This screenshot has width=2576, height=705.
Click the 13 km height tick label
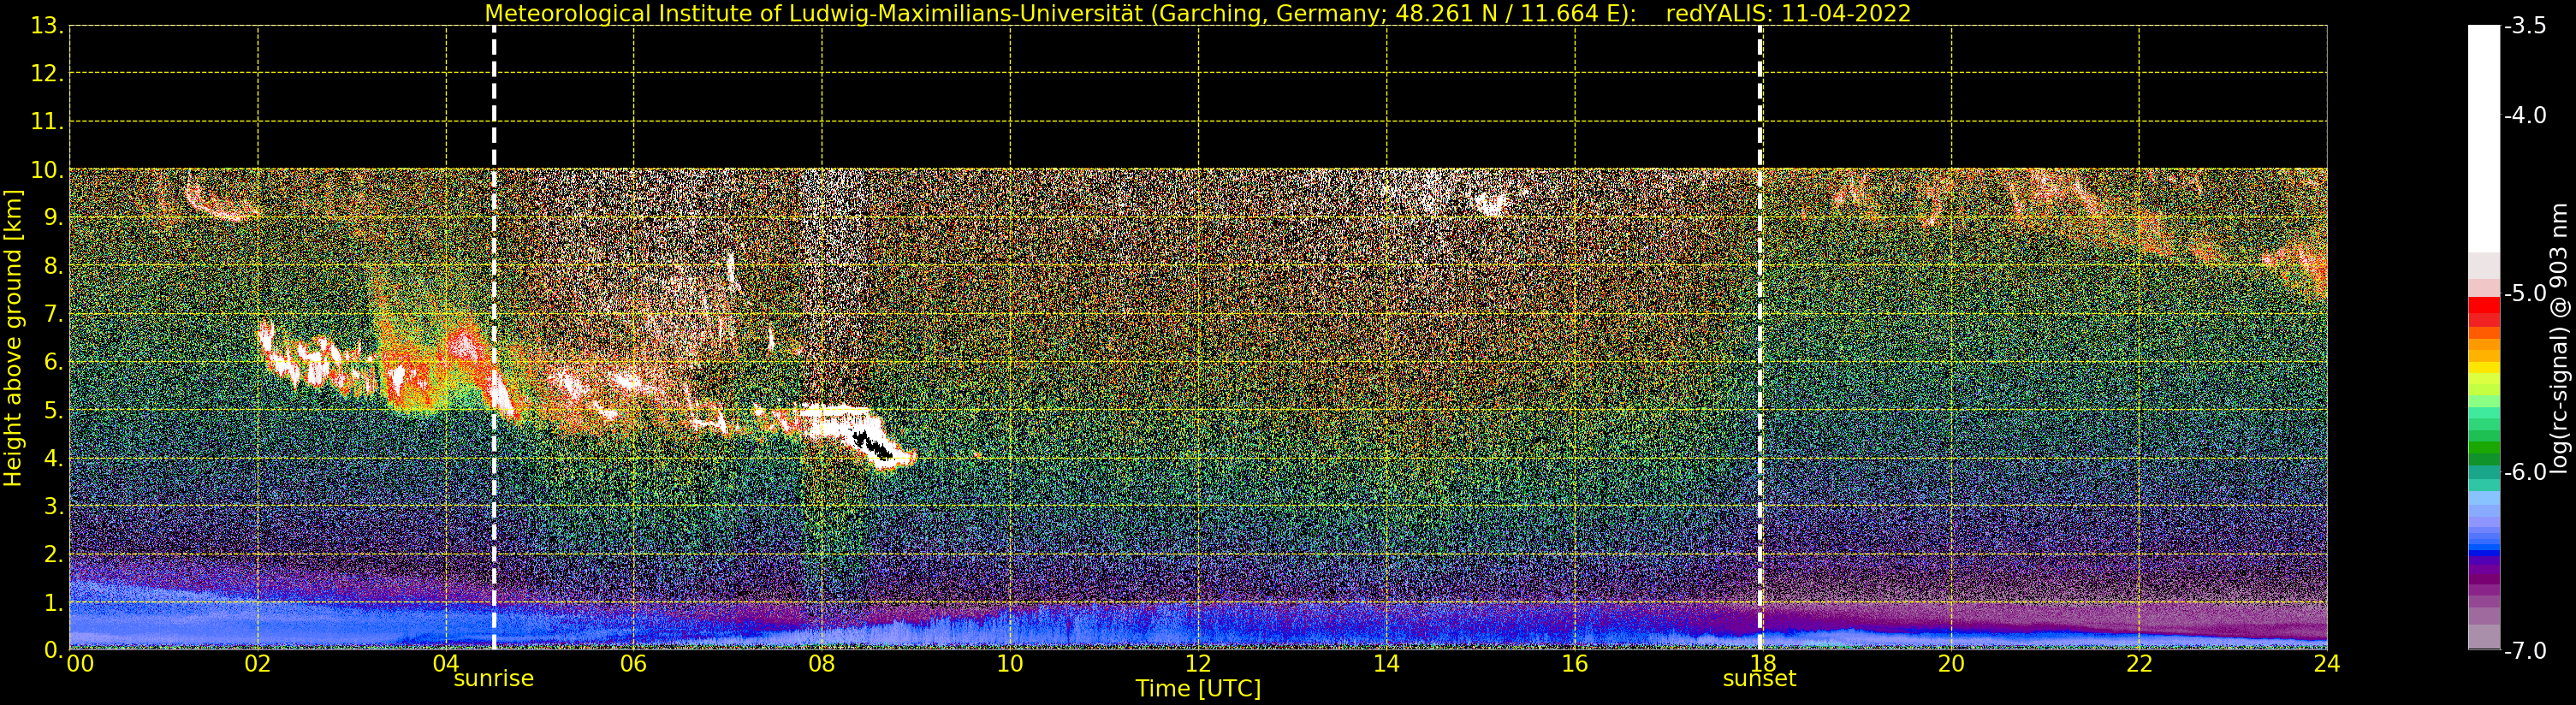click(x=47, y=26)
